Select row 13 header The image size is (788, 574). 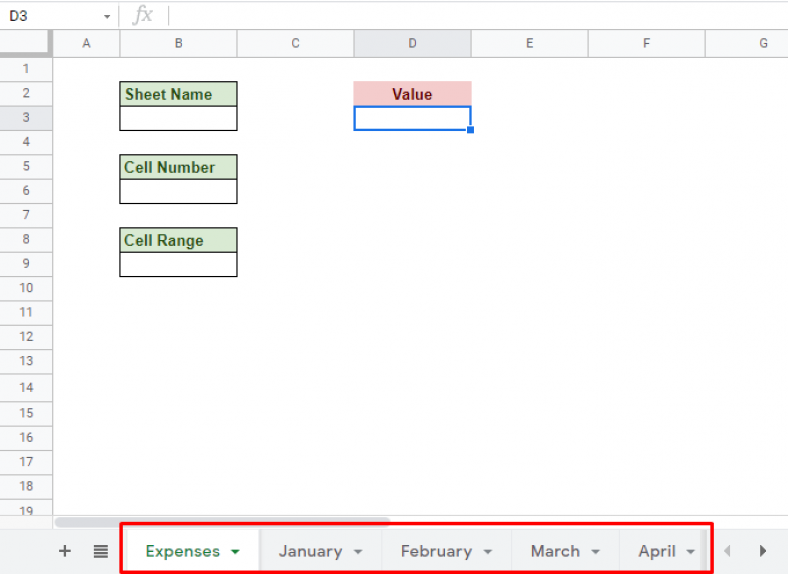26,361
